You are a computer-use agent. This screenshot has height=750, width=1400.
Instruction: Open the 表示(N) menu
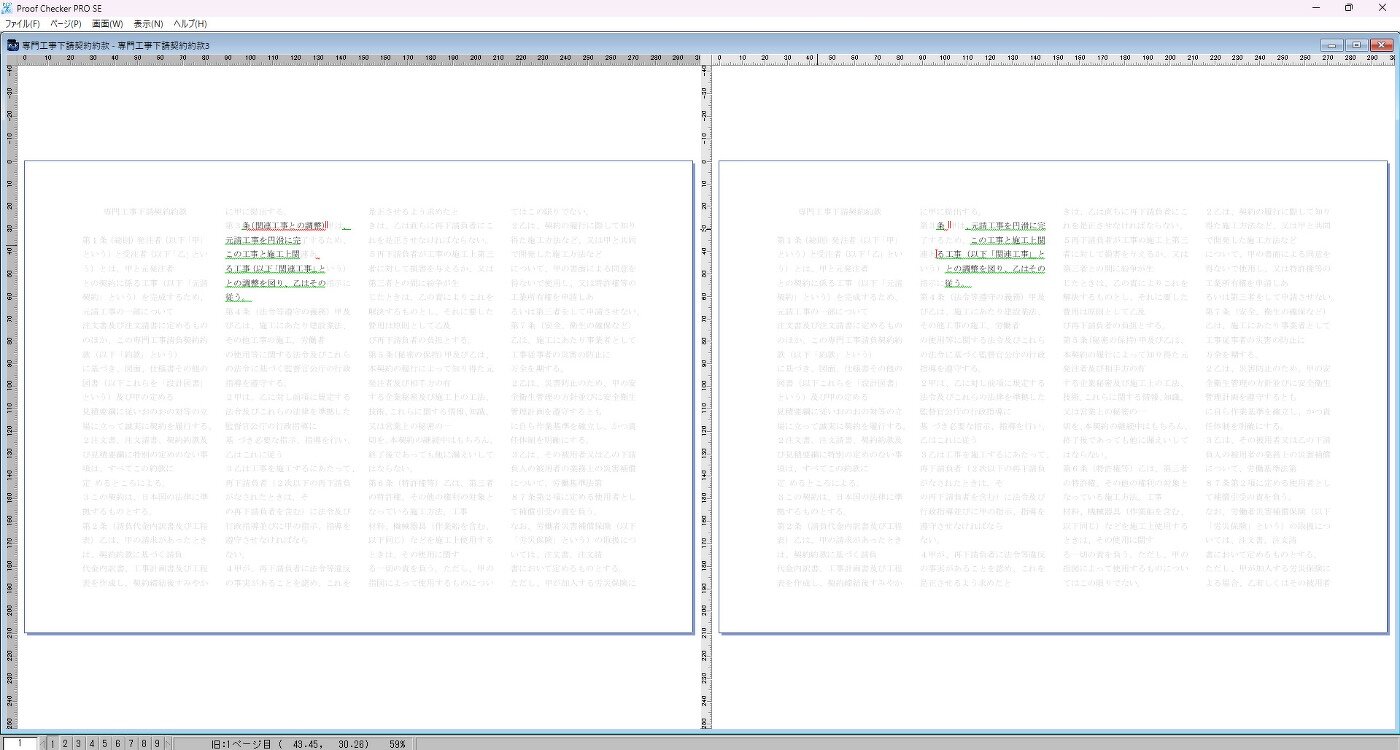148,23
